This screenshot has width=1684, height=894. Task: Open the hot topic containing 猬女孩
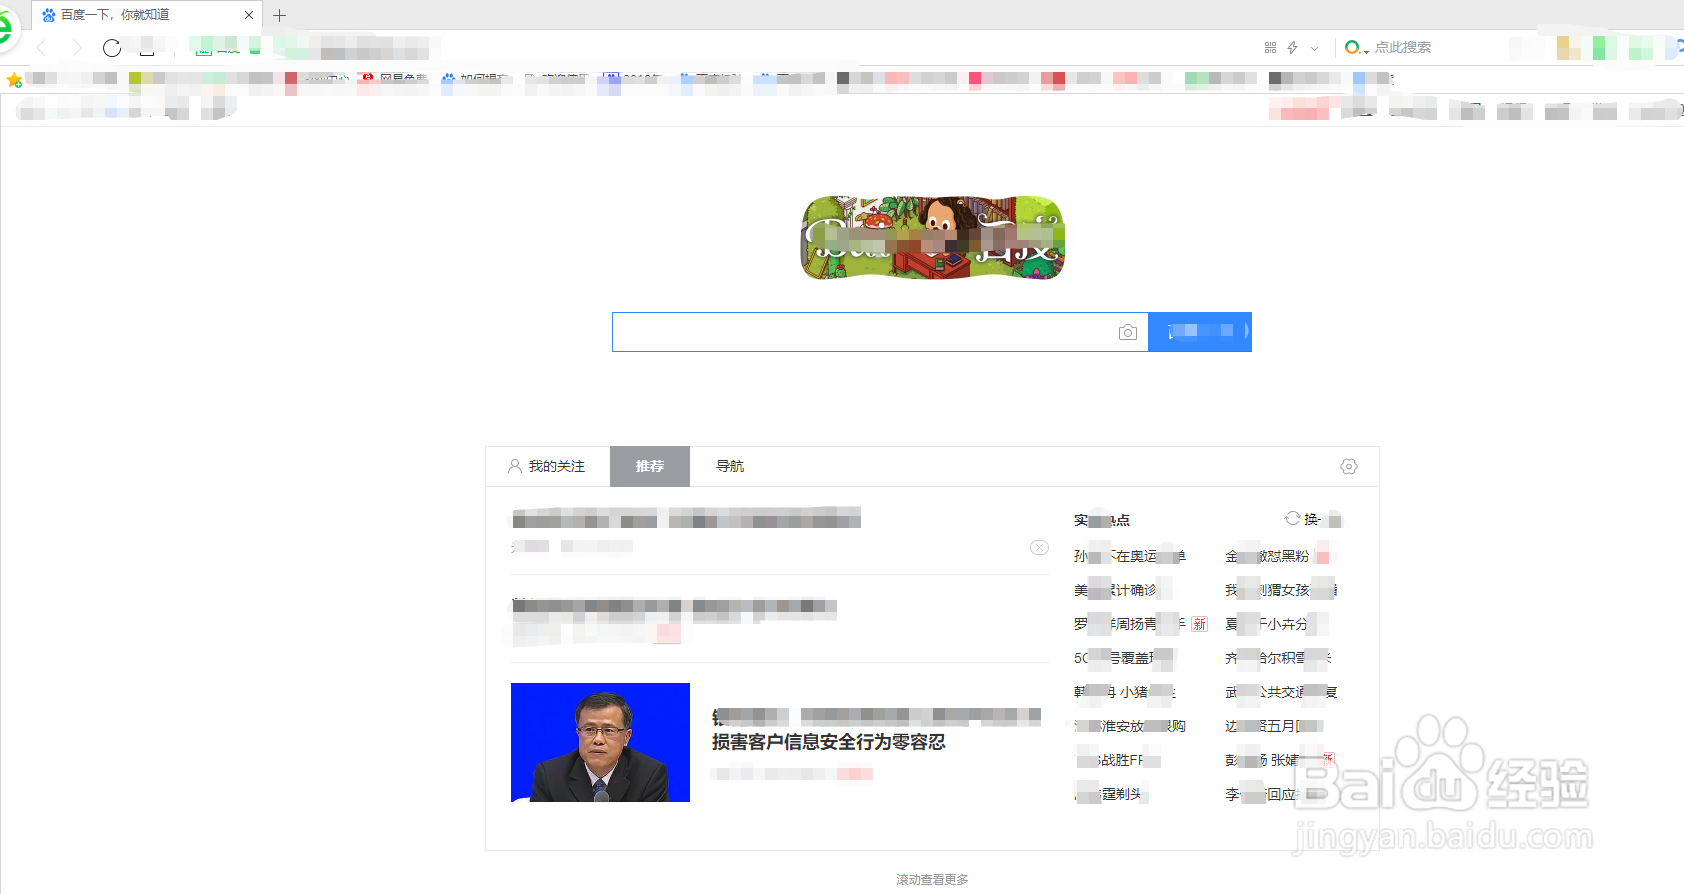point(1281,590)
